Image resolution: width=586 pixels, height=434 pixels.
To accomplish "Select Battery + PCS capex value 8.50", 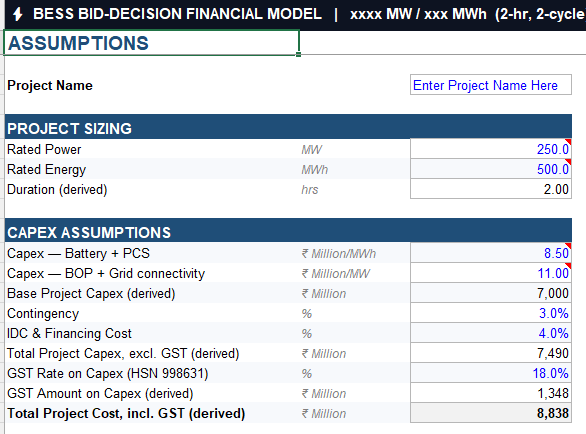I will click(491, 253).
